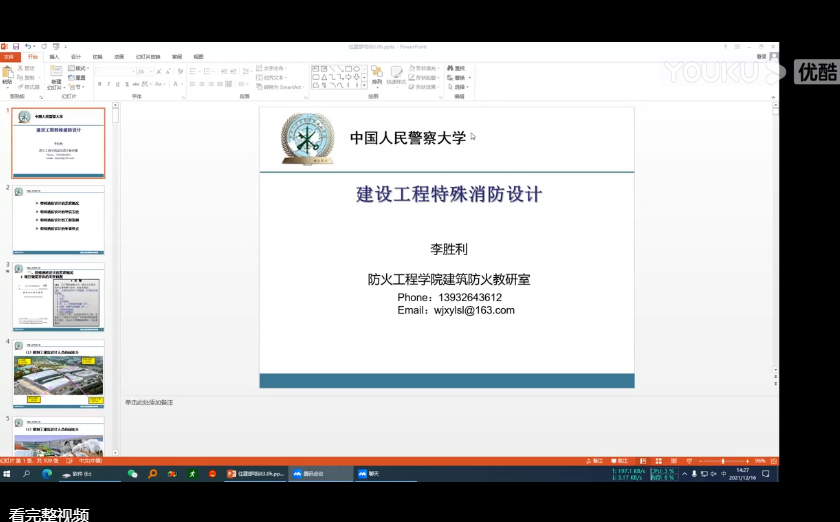Screen dimensions: 840x522
Task: Open the Shape Fill (形状填充) dropdown
Action: pyautogui.click(x=423, y=69)
